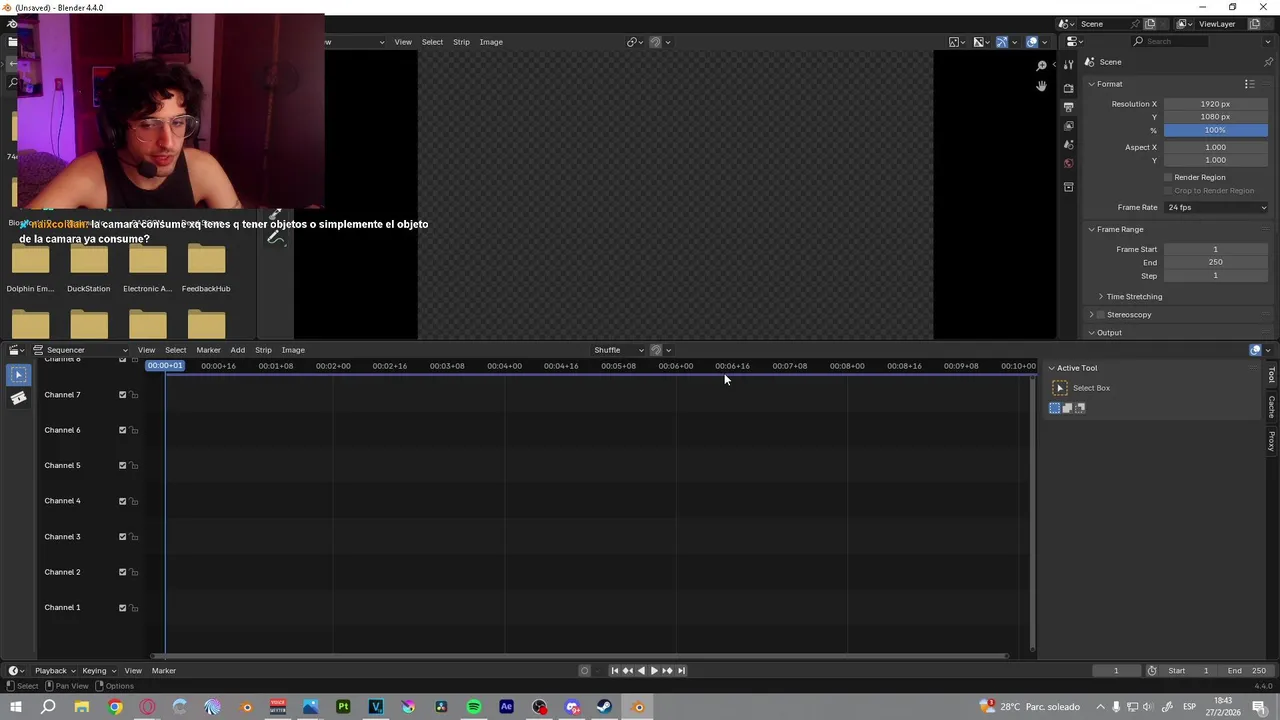Set resolution percentage 100% slider
Image resolution: width=1280 pixels, height=720 pixels.
coord(1216,130)
